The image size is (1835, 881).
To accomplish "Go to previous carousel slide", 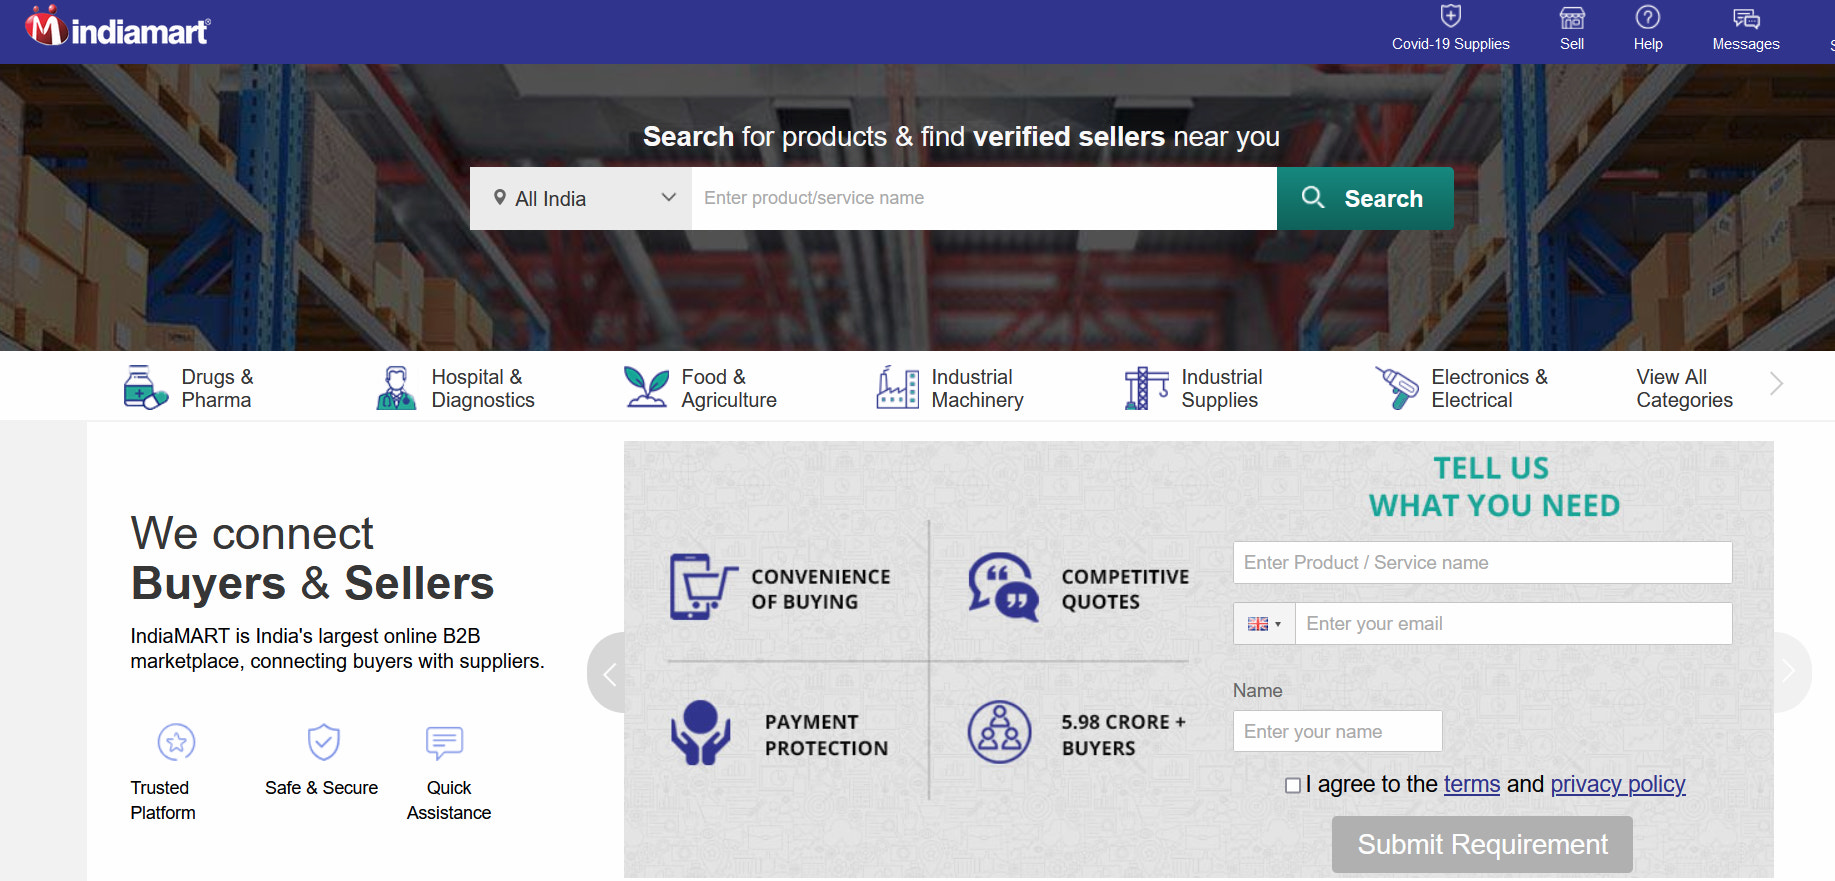I will [608, 673].
